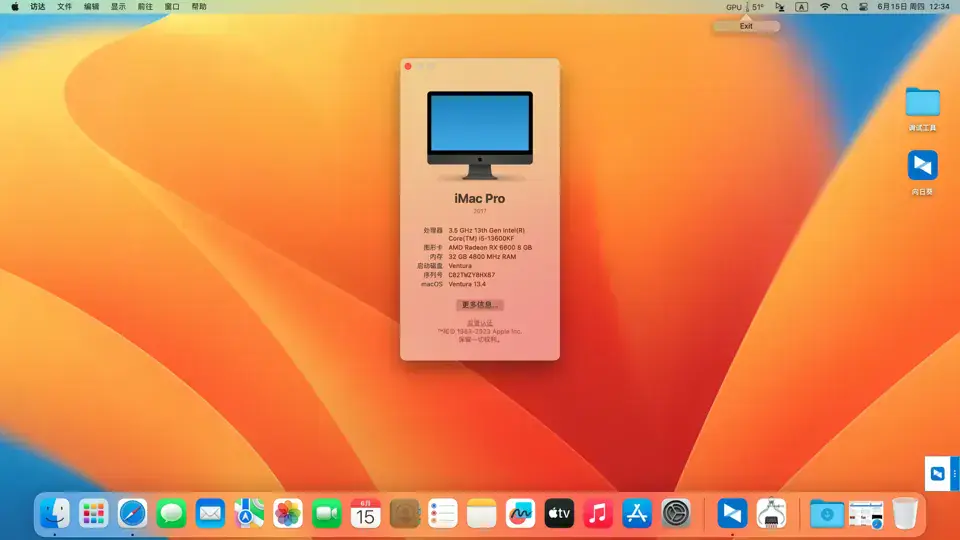Click the Sunlogin floating widget at screen edge
Screen dimensions: 960x540
click(x=942, y=473)
